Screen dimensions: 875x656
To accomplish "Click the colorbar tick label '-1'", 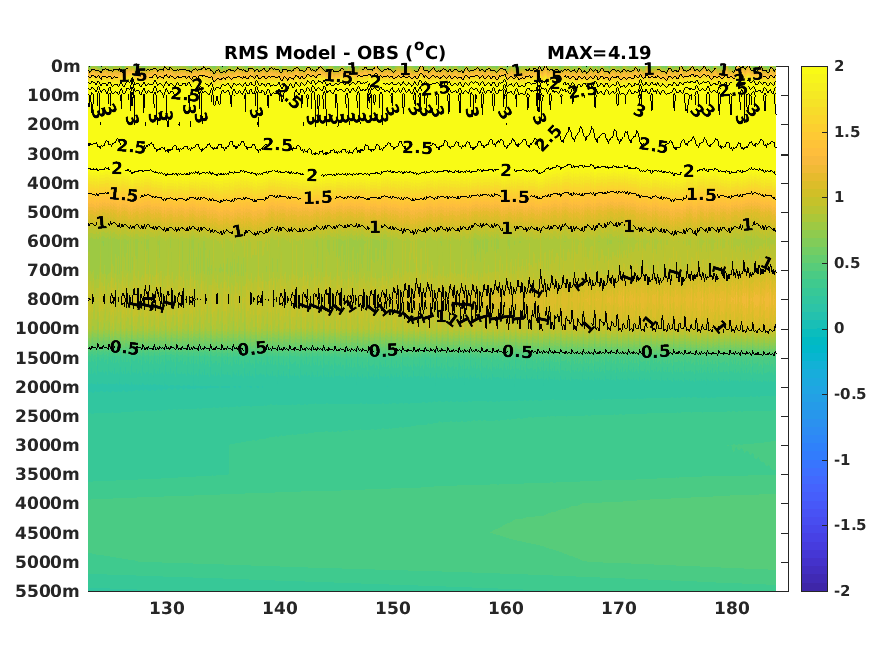I will pyautogui.click(x=842, y=460).
